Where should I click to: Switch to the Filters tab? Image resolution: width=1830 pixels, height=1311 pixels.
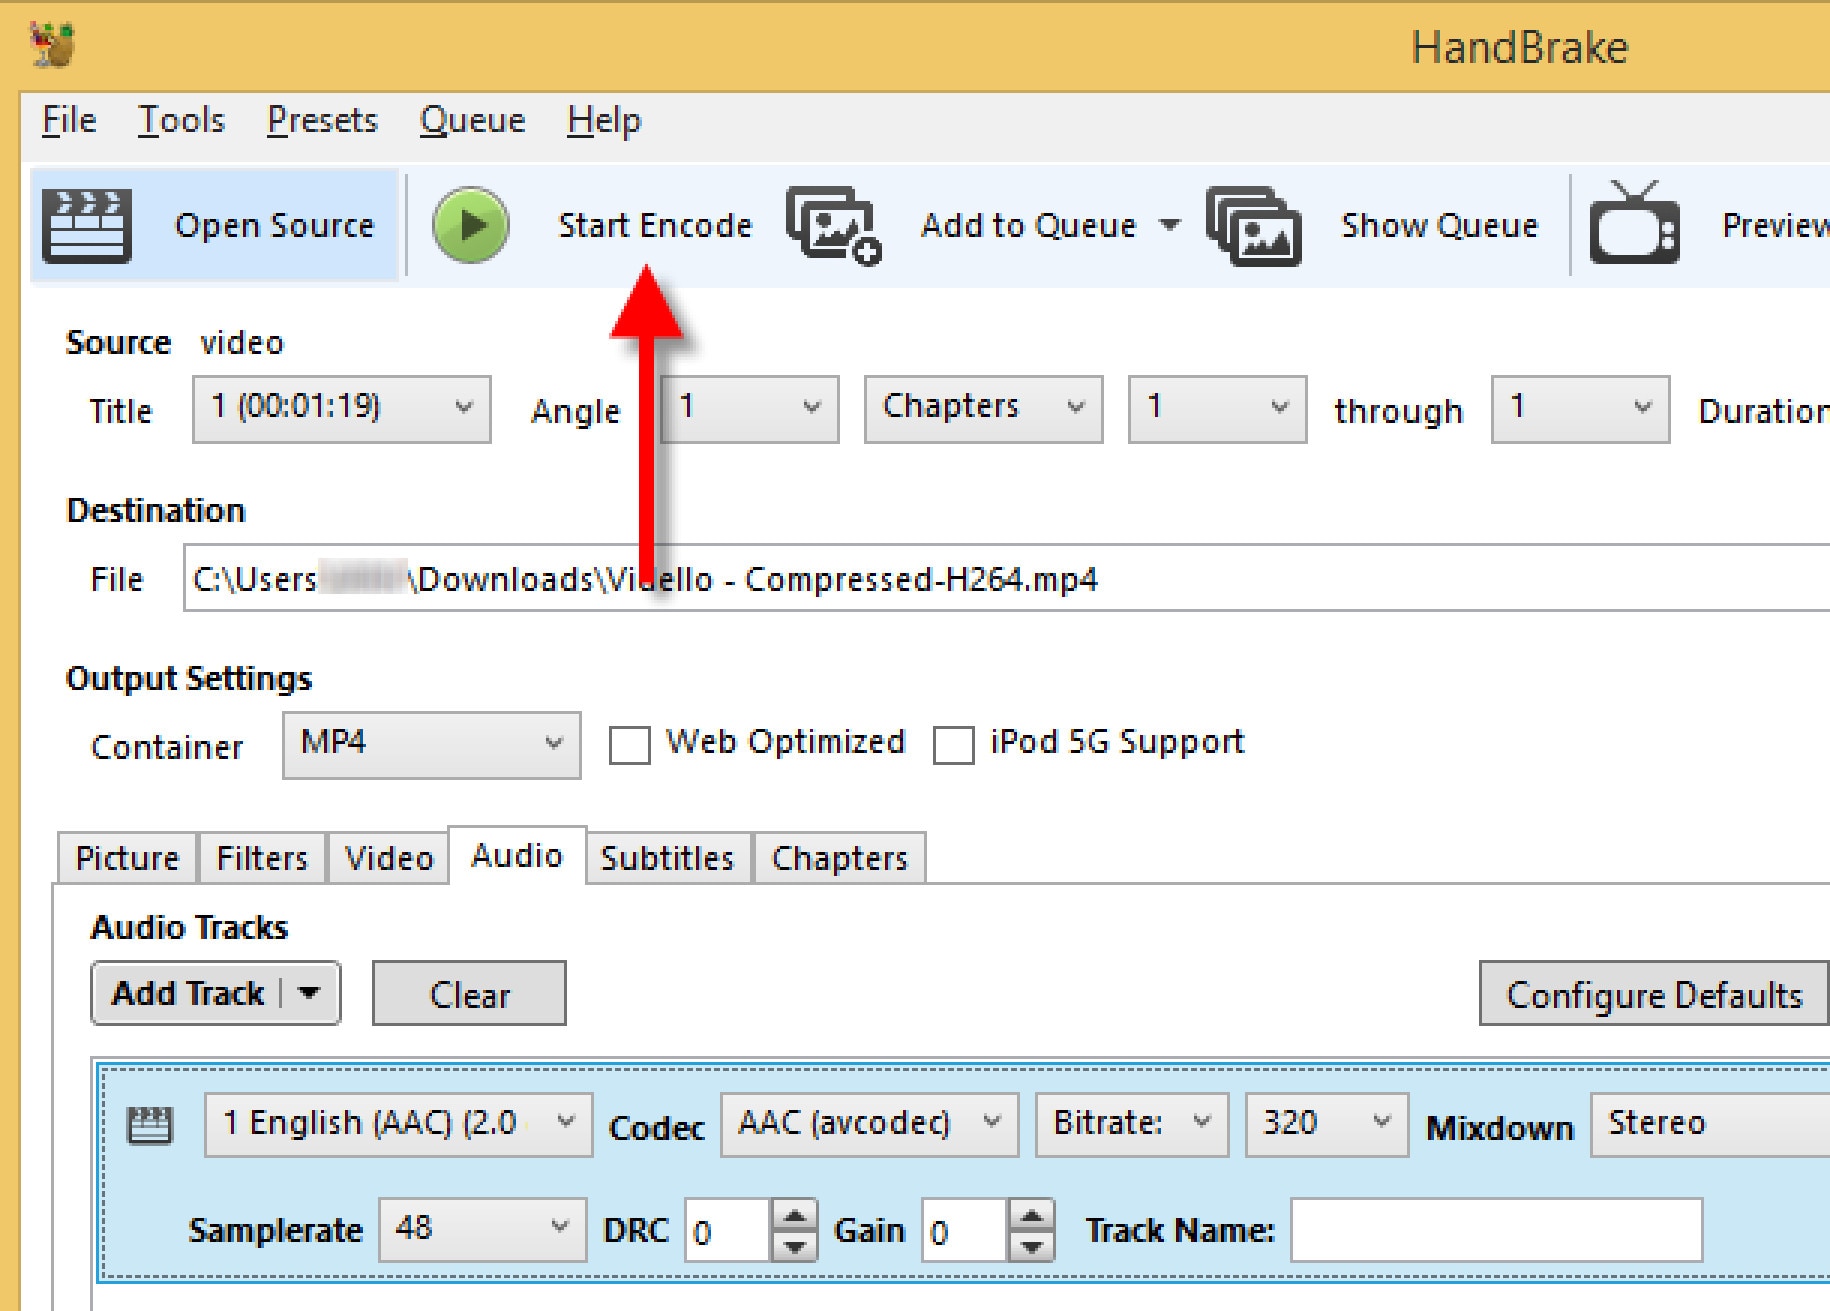point(262,858)
